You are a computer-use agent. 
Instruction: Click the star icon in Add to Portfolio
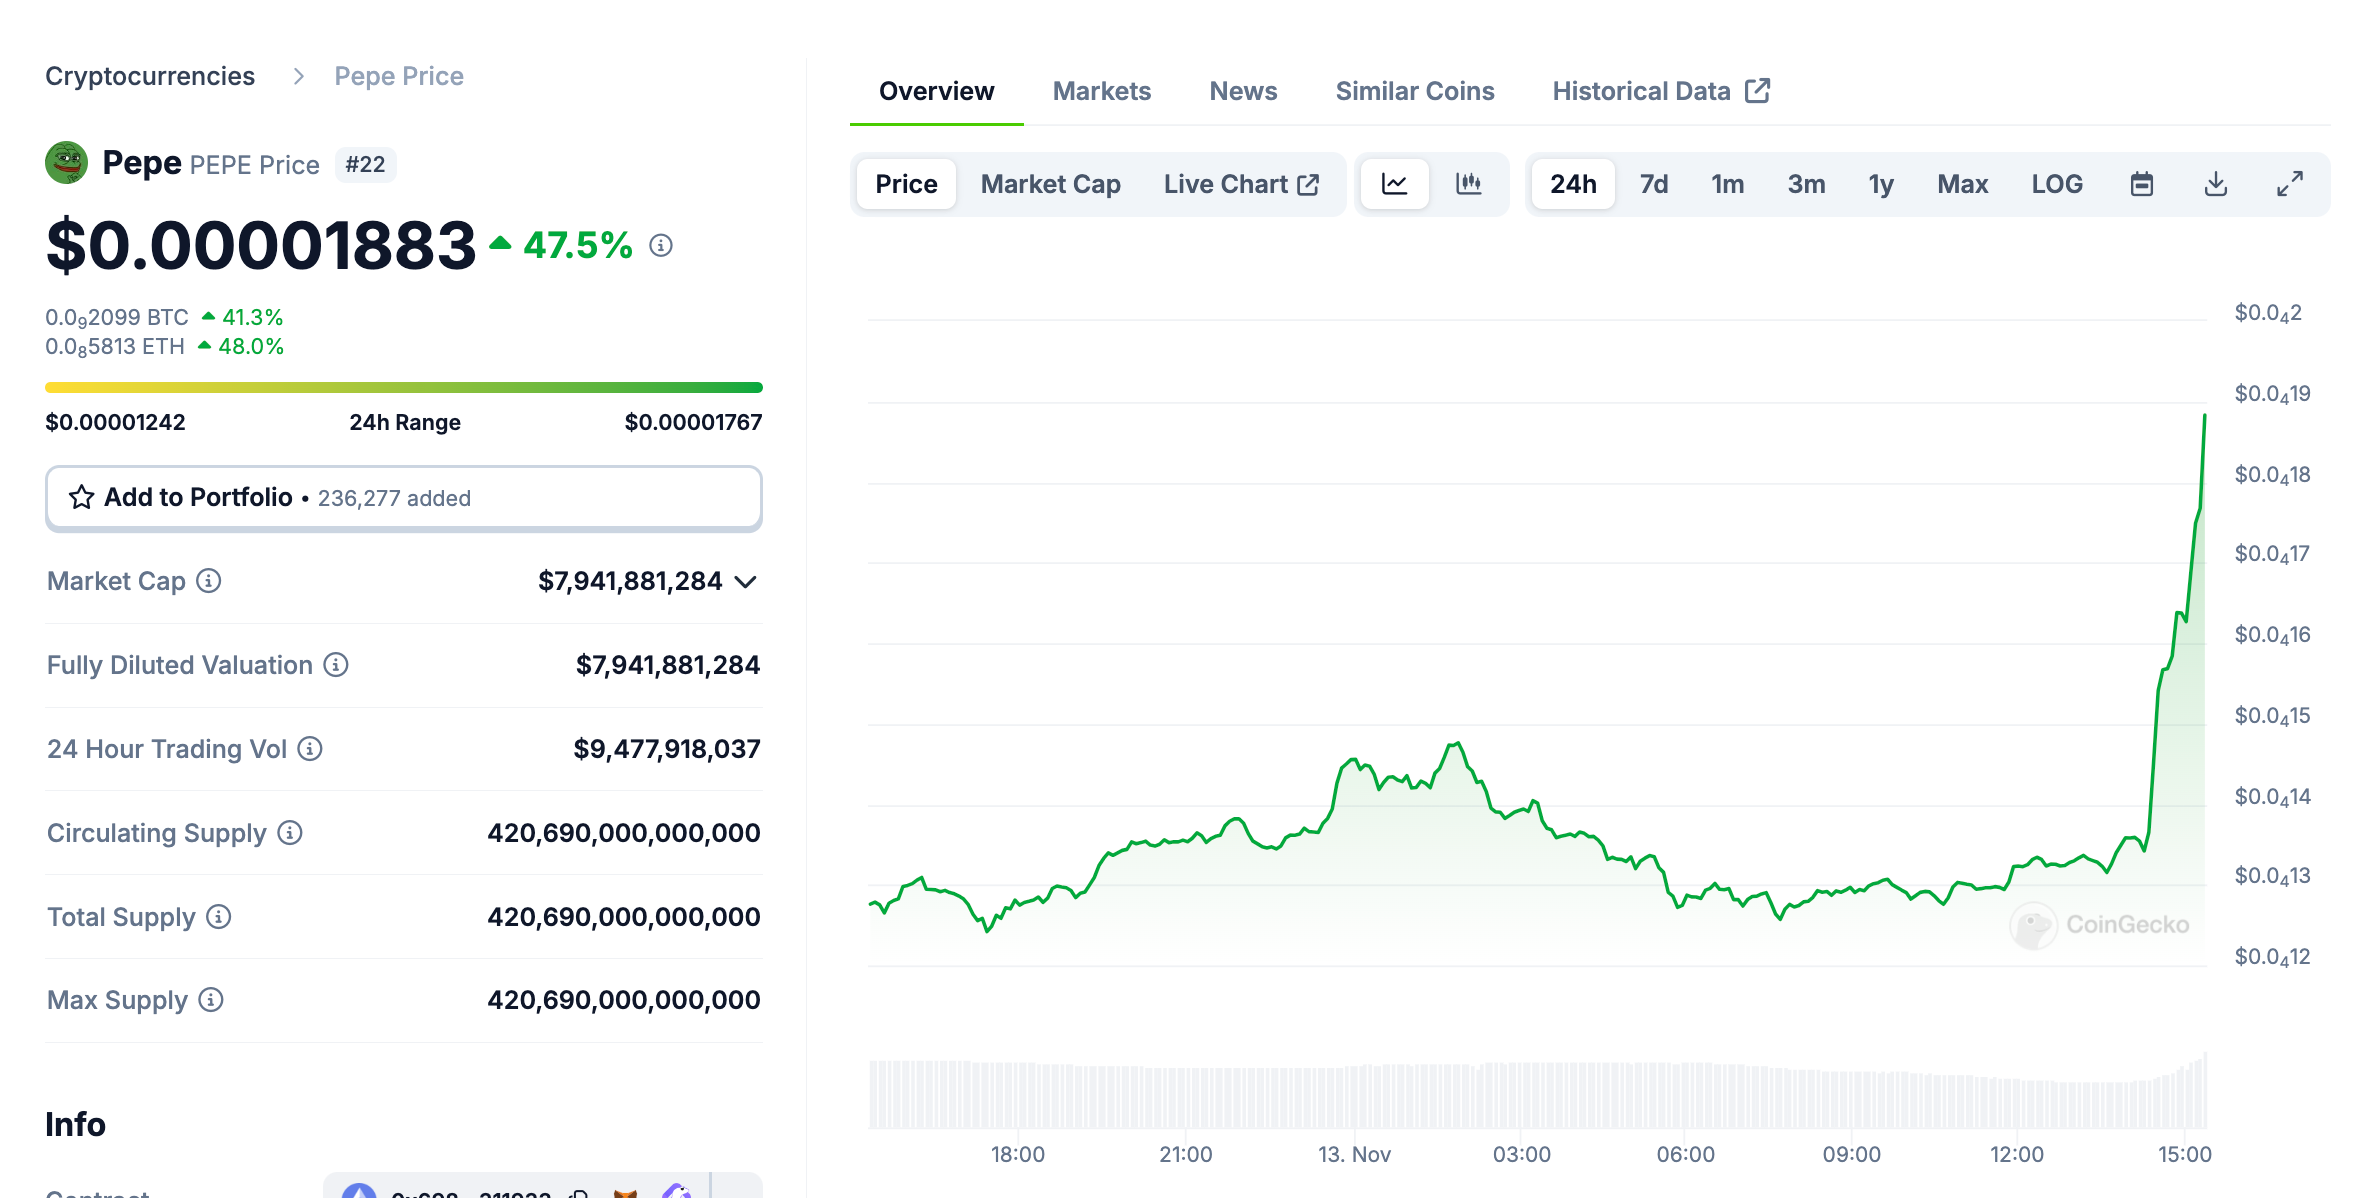(x=81, y=497)
